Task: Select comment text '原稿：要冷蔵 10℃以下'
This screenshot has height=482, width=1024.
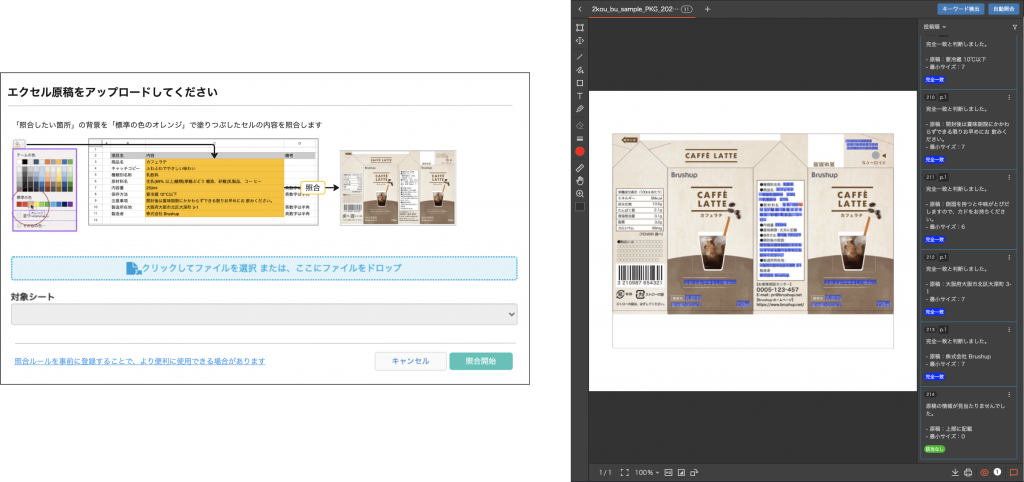Action: click(957, 59)
